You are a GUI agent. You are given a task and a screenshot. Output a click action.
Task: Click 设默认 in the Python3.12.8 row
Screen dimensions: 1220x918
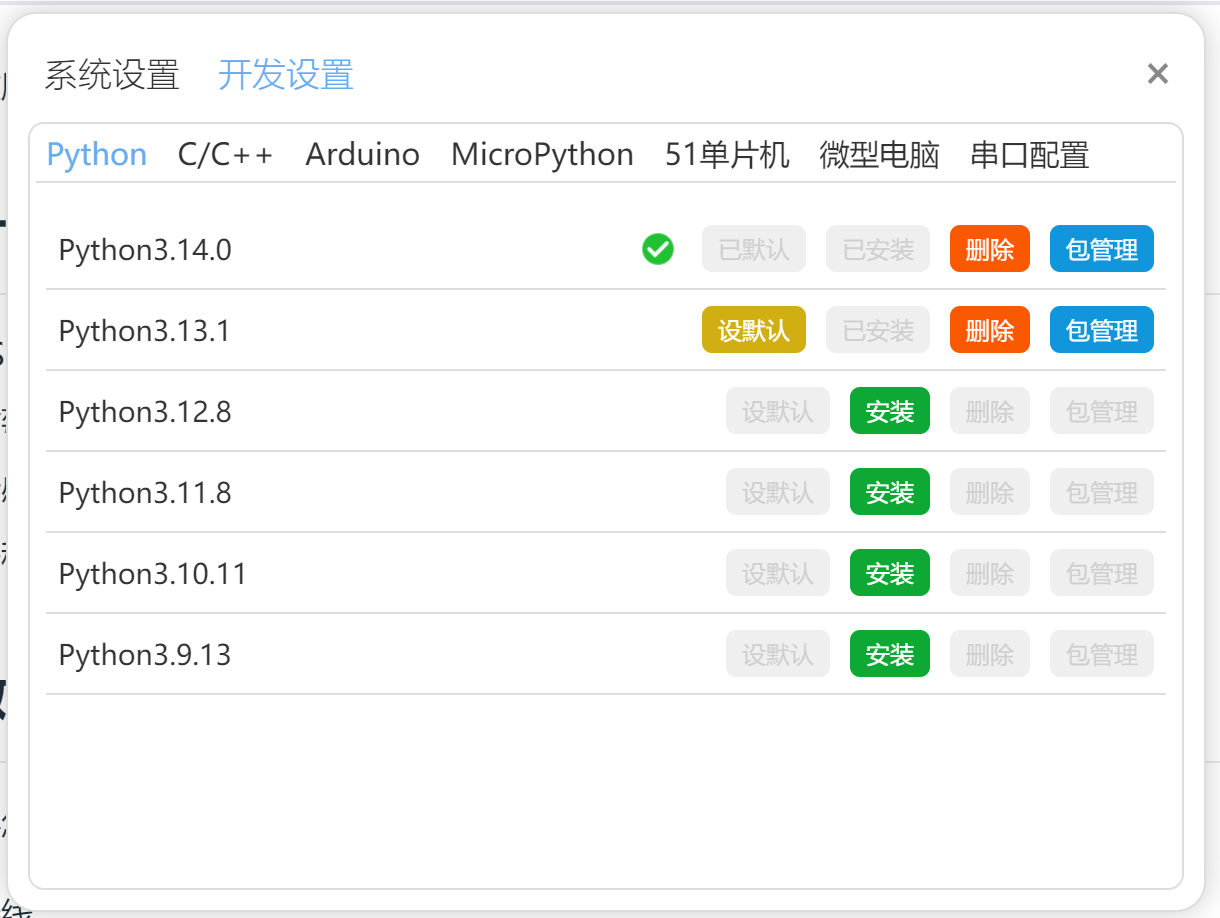click(778, 411)
